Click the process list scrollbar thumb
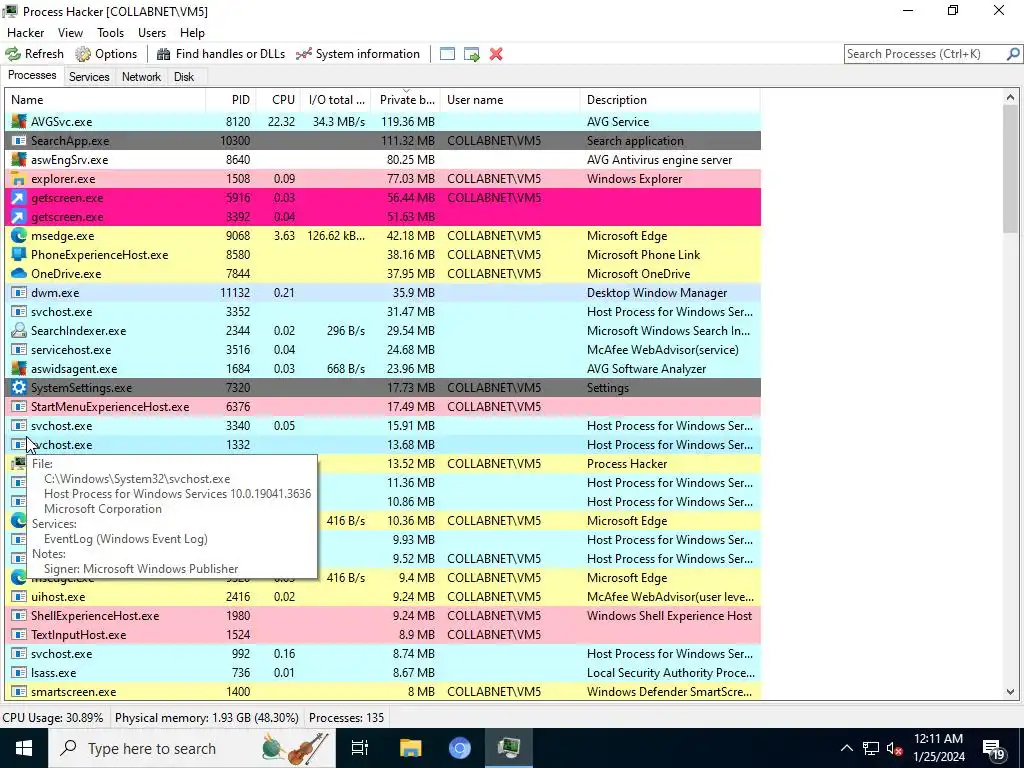1024x768 pixels. coord(1010,168)
